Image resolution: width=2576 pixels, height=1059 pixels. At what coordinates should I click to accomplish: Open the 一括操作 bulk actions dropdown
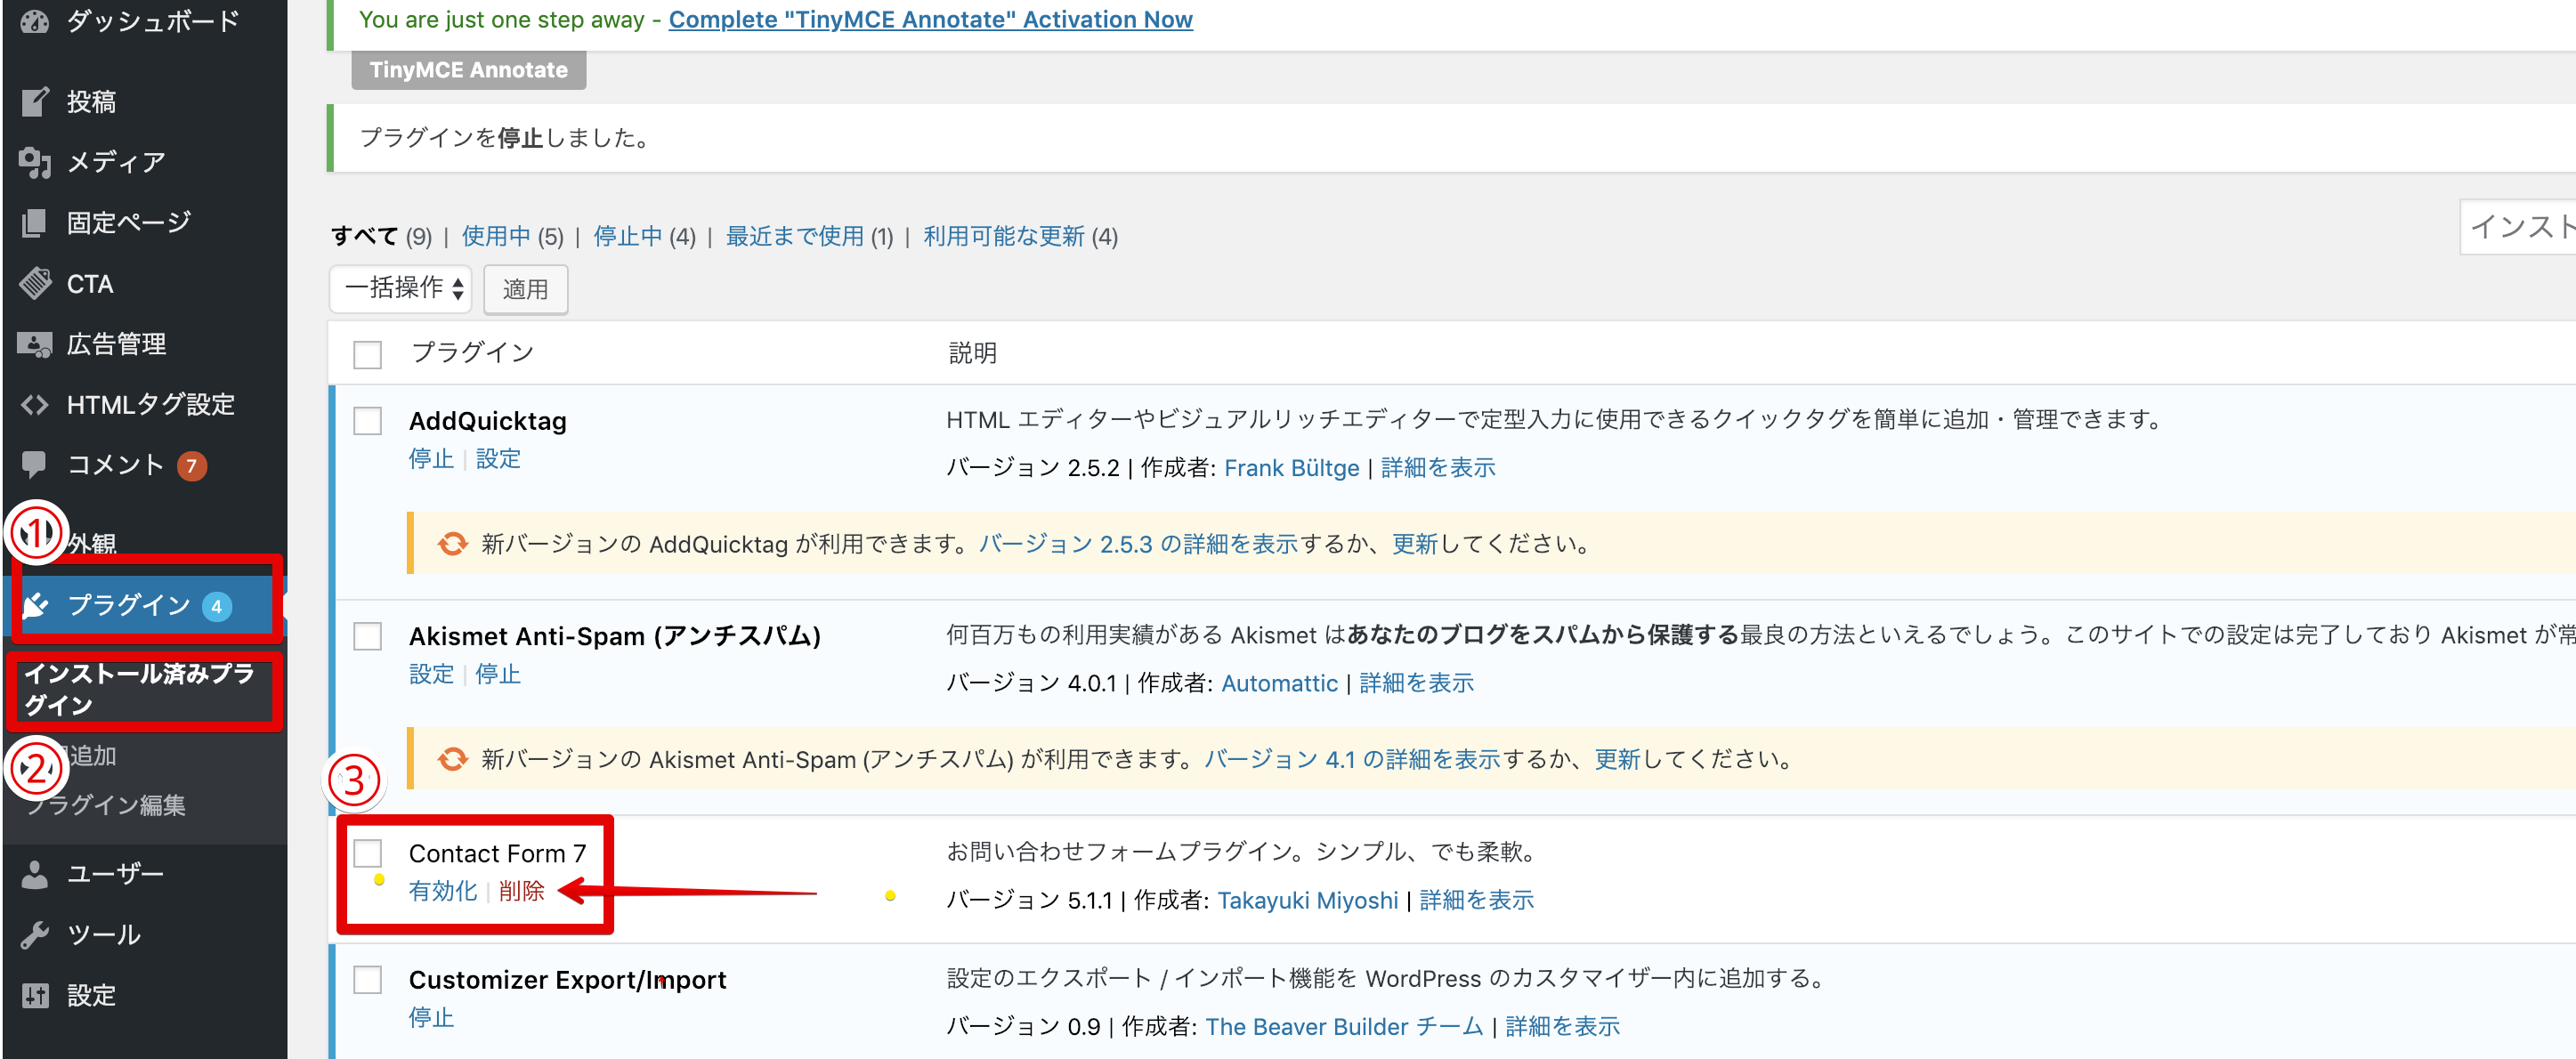click(x=401, y=289)
